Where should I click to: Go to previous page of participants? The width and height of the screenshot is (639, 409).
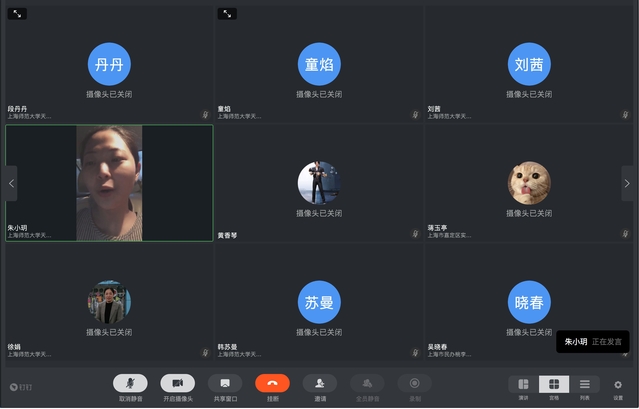(12, 183)
